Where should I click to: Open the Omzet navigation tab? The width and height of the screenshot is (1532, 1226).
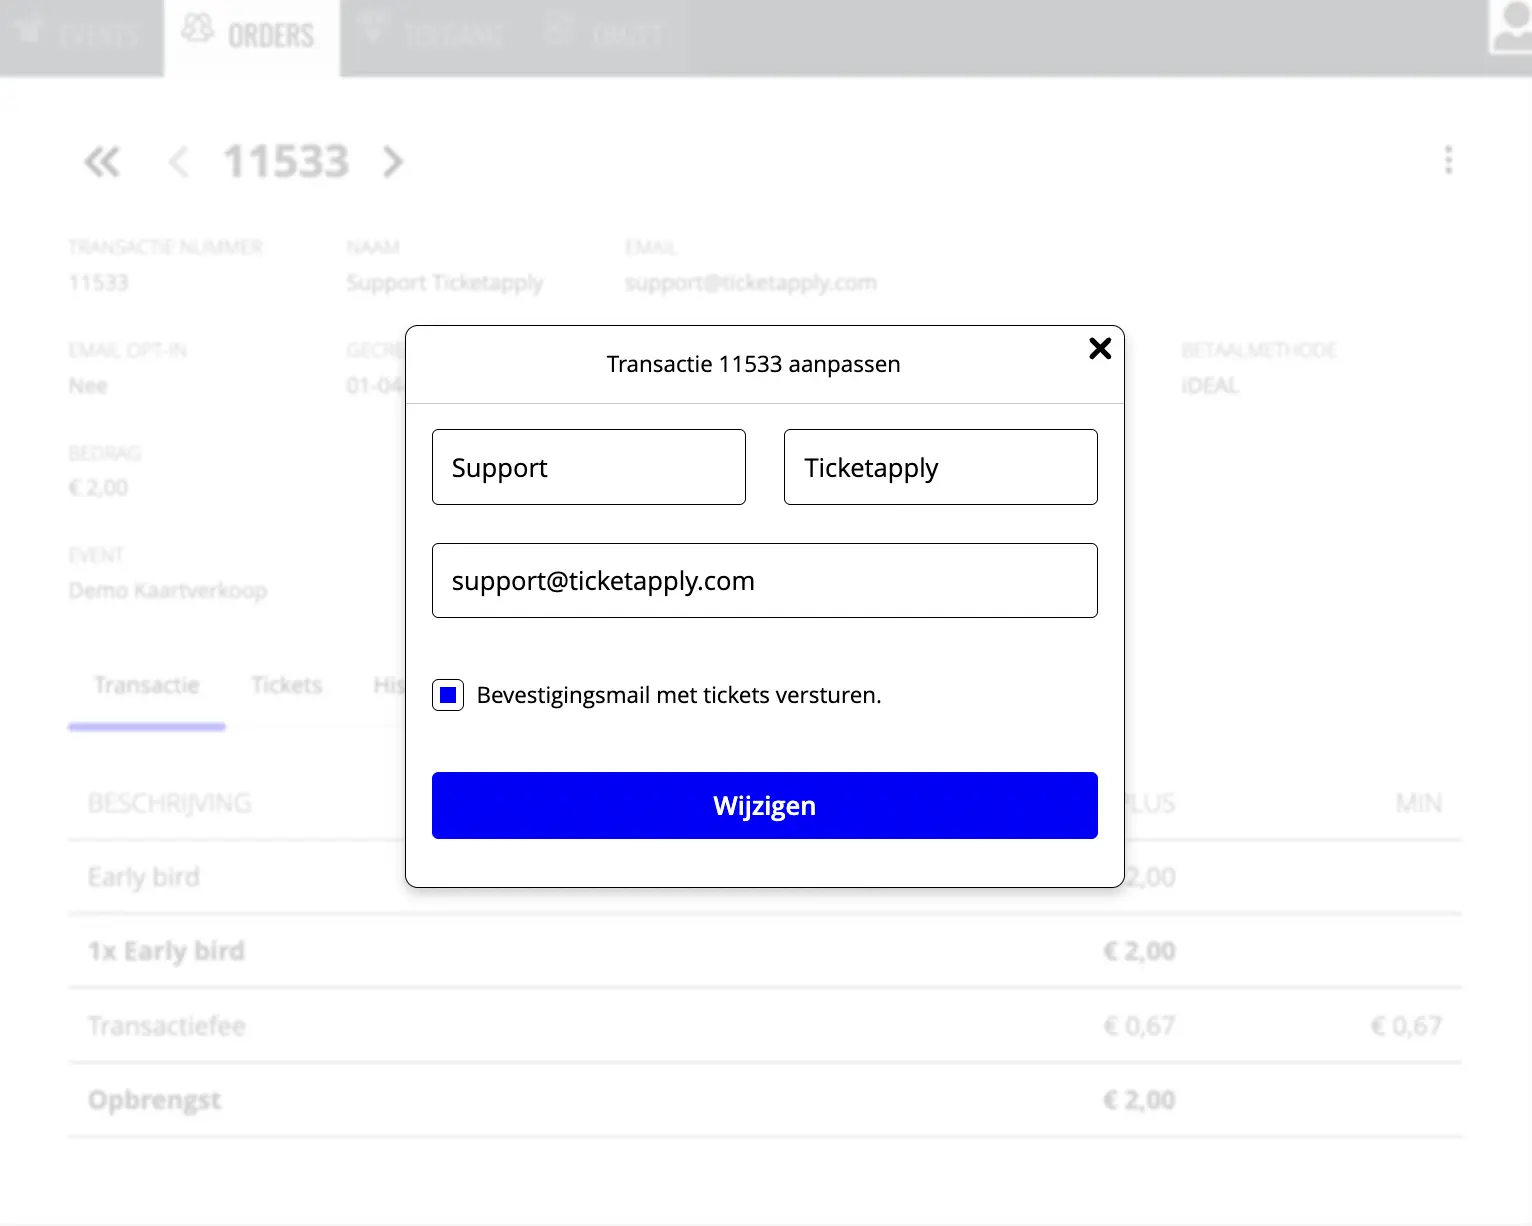click(605, 37)
